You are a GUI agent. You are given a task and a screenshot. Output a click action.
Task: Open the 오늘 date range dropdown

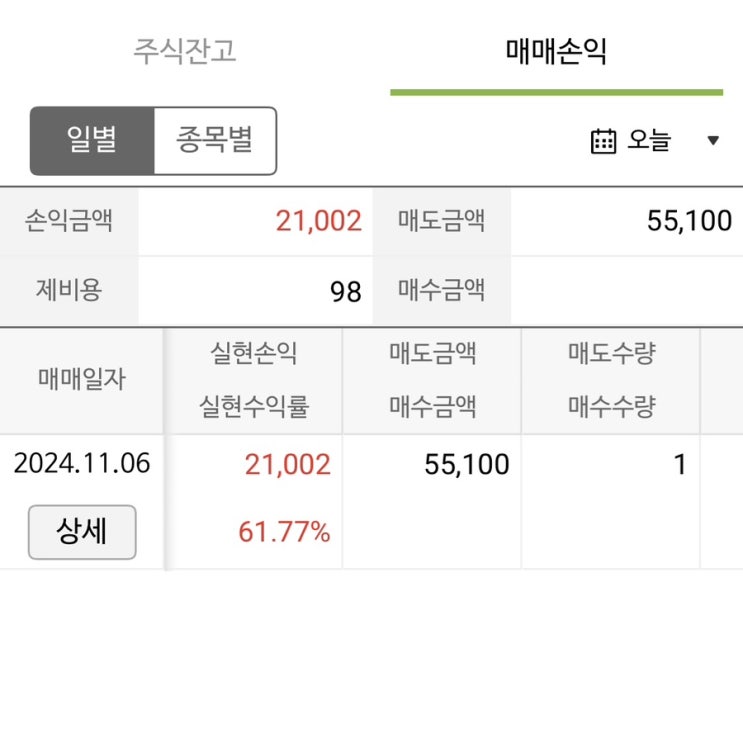[x=649, y=141]
